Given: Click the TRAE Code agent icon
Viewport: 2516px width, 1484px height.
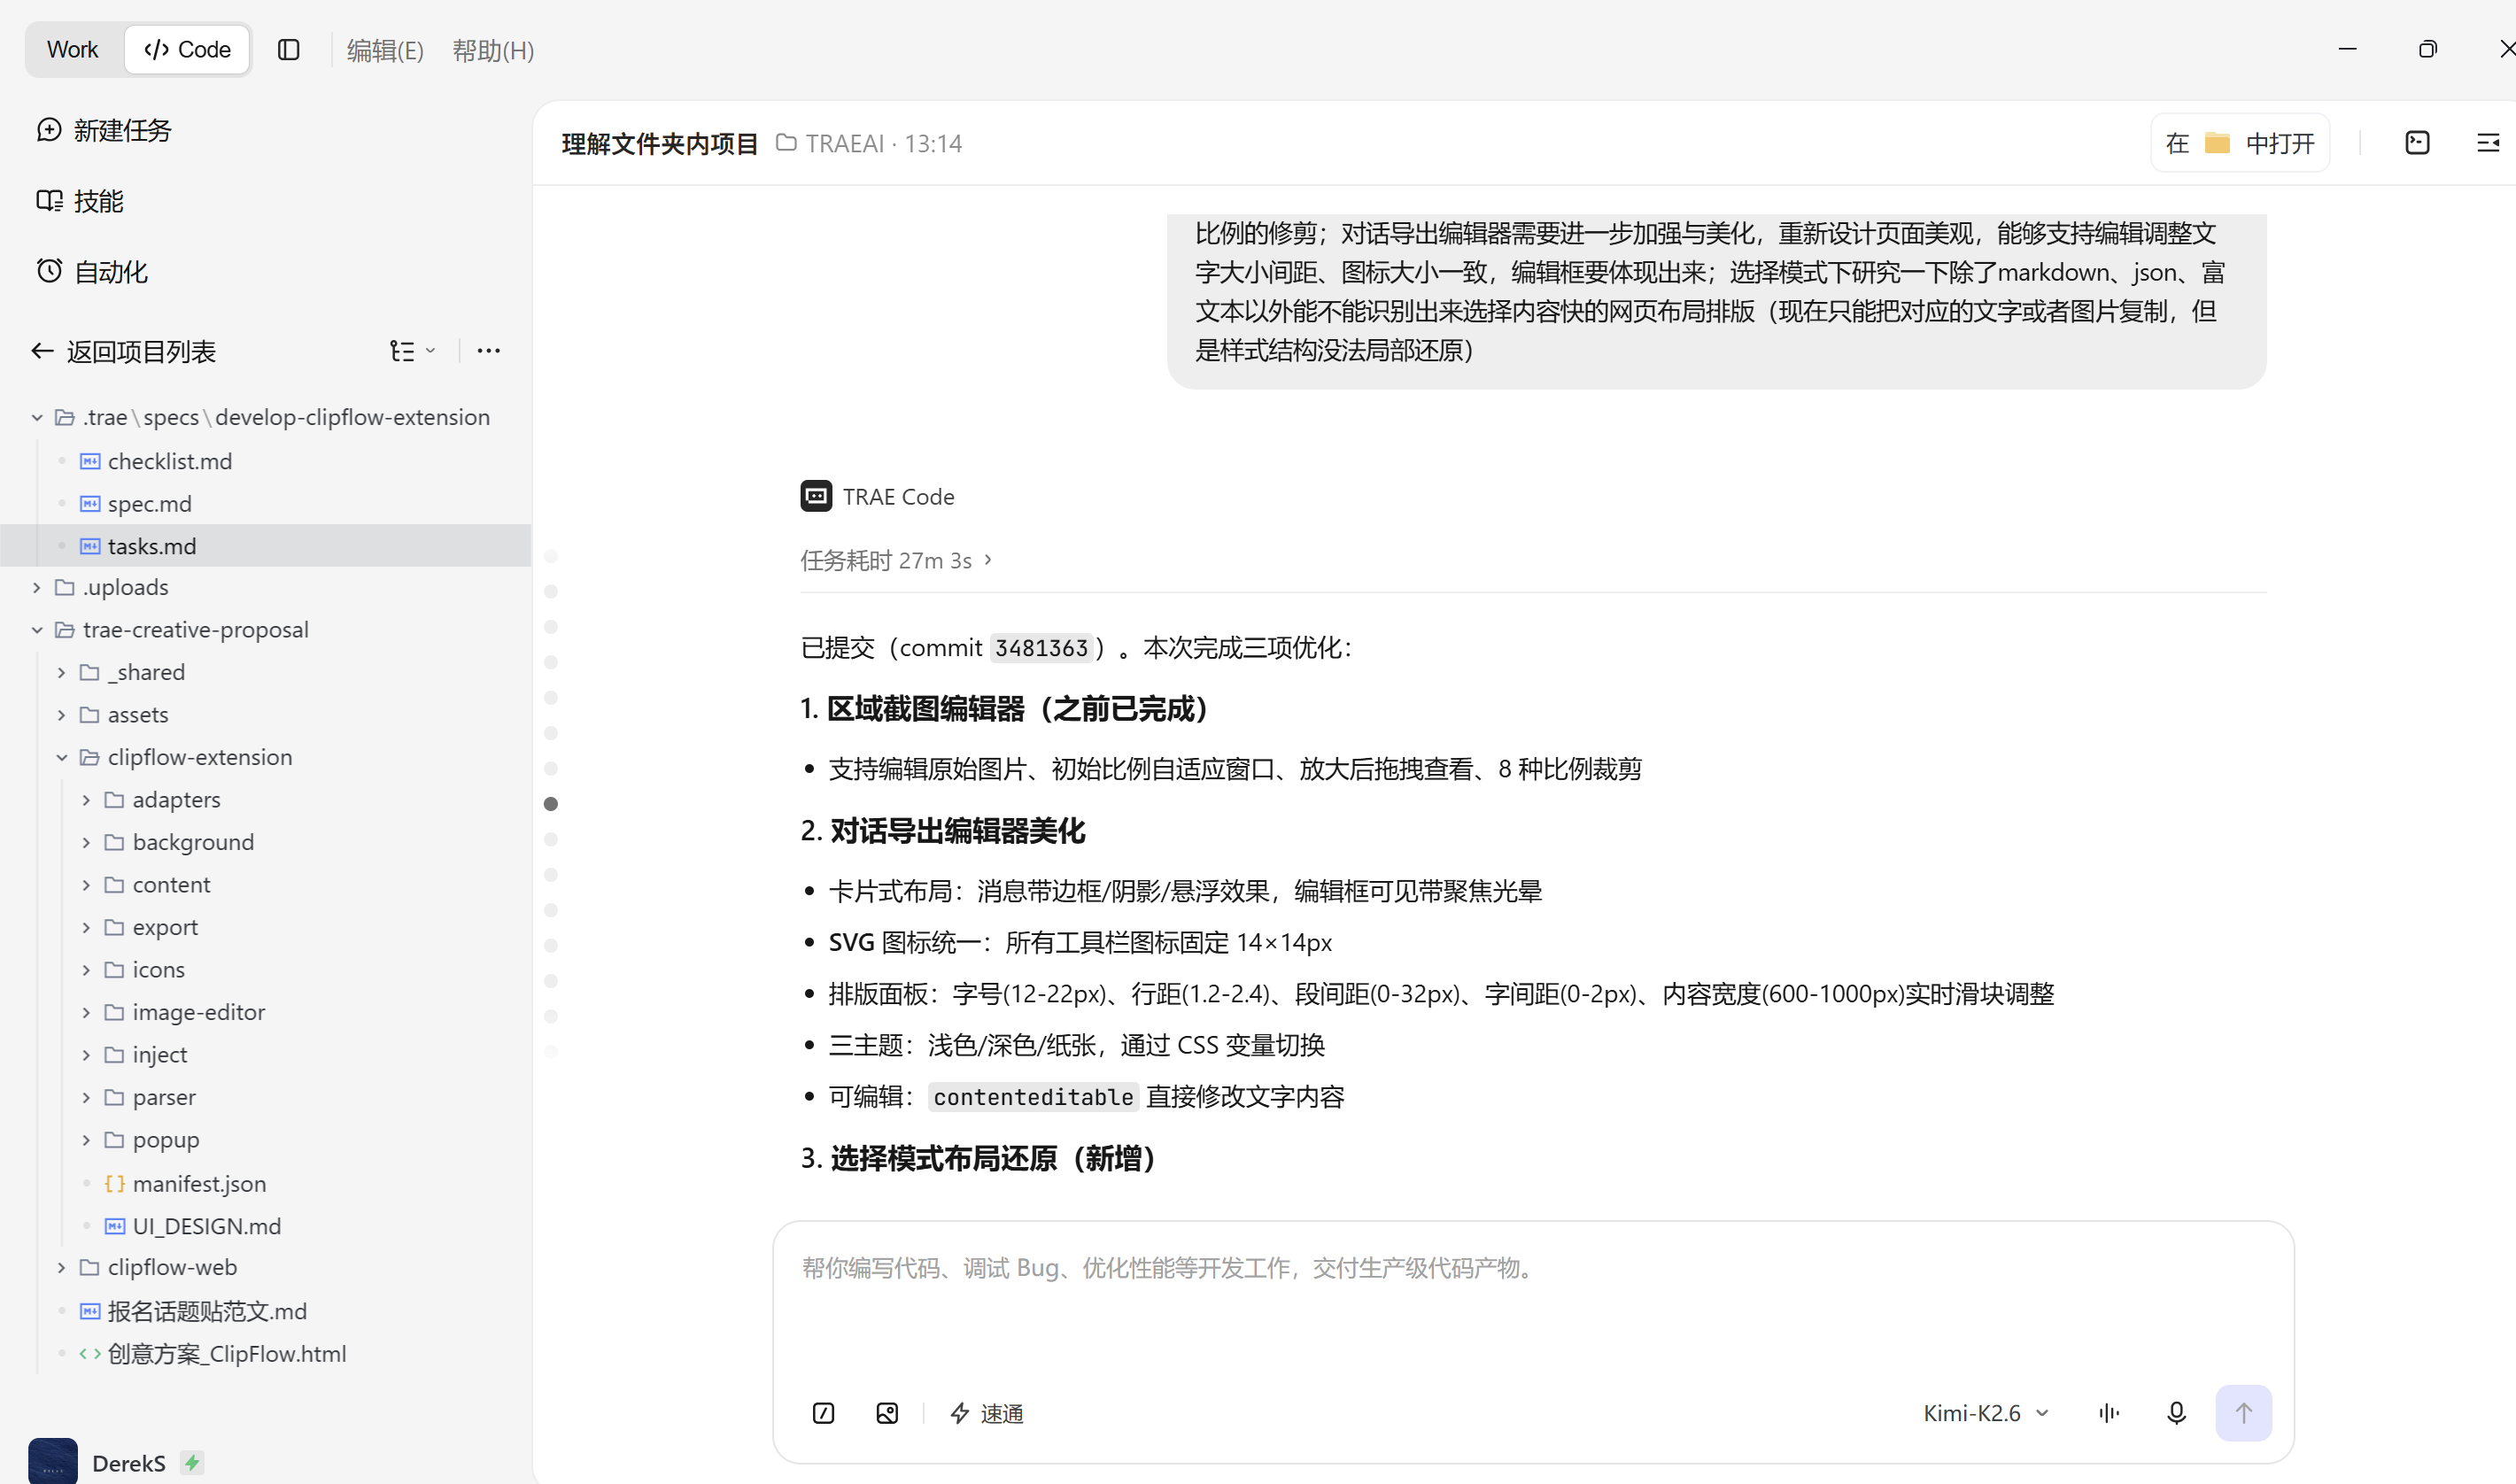Looking at the screenshot, I should point(816,496).
